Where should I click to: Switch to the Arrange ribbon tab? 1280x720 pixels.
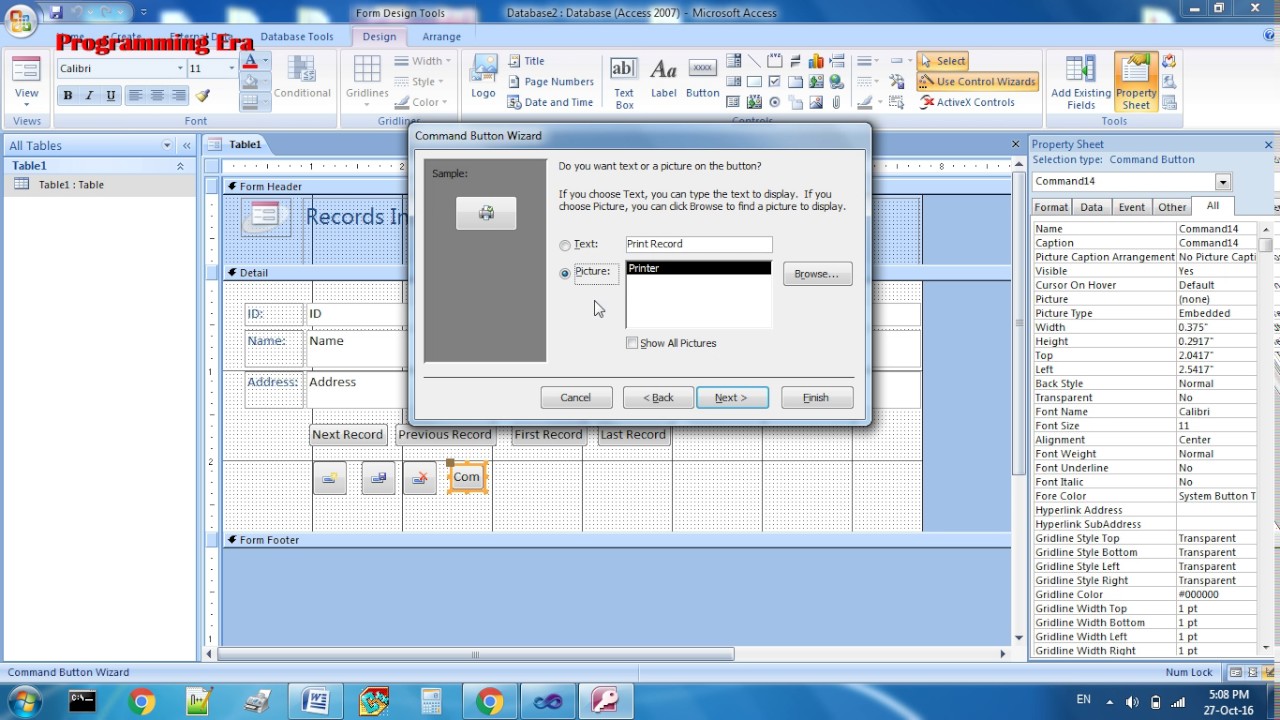(x=441, y=37)
